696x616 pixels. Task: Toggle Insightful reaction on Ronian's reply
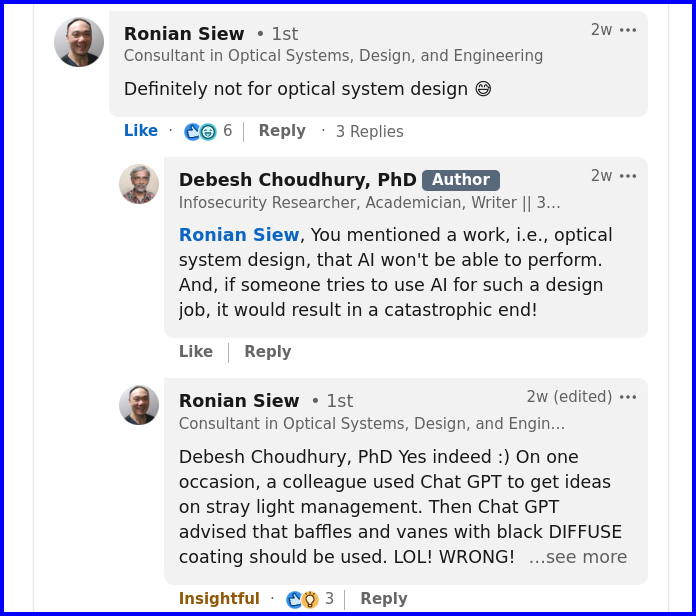click(219, 598)
